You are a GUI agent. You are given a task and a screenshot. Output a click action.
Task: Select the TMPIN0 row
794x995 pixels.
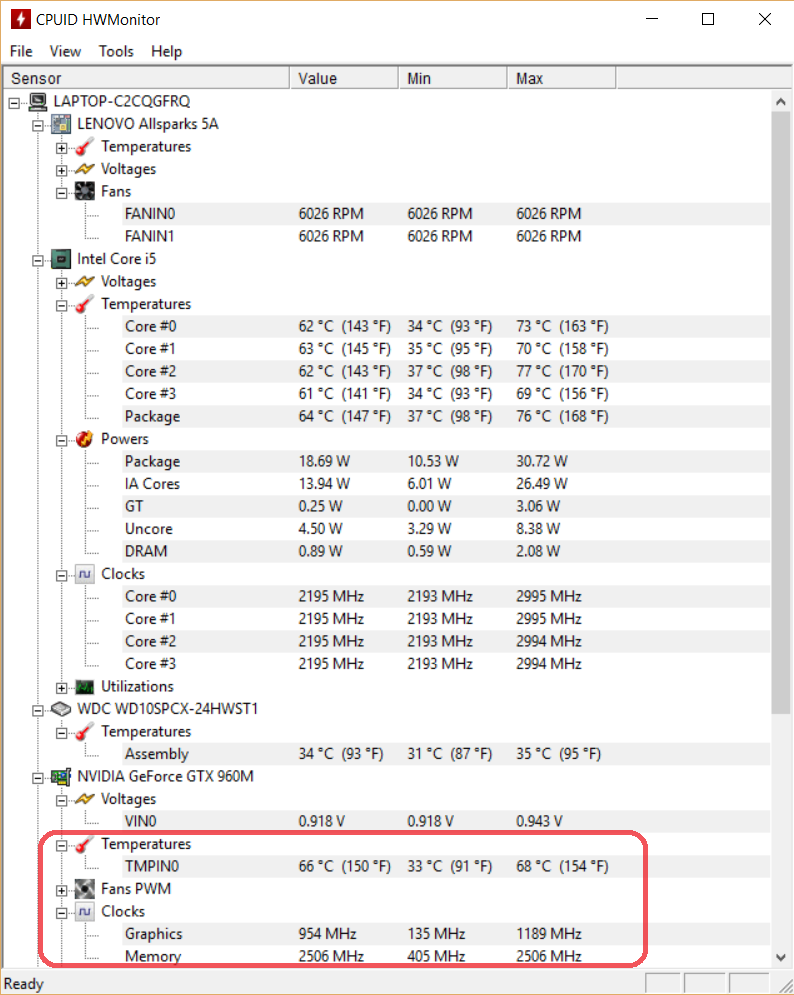[446, 866]
